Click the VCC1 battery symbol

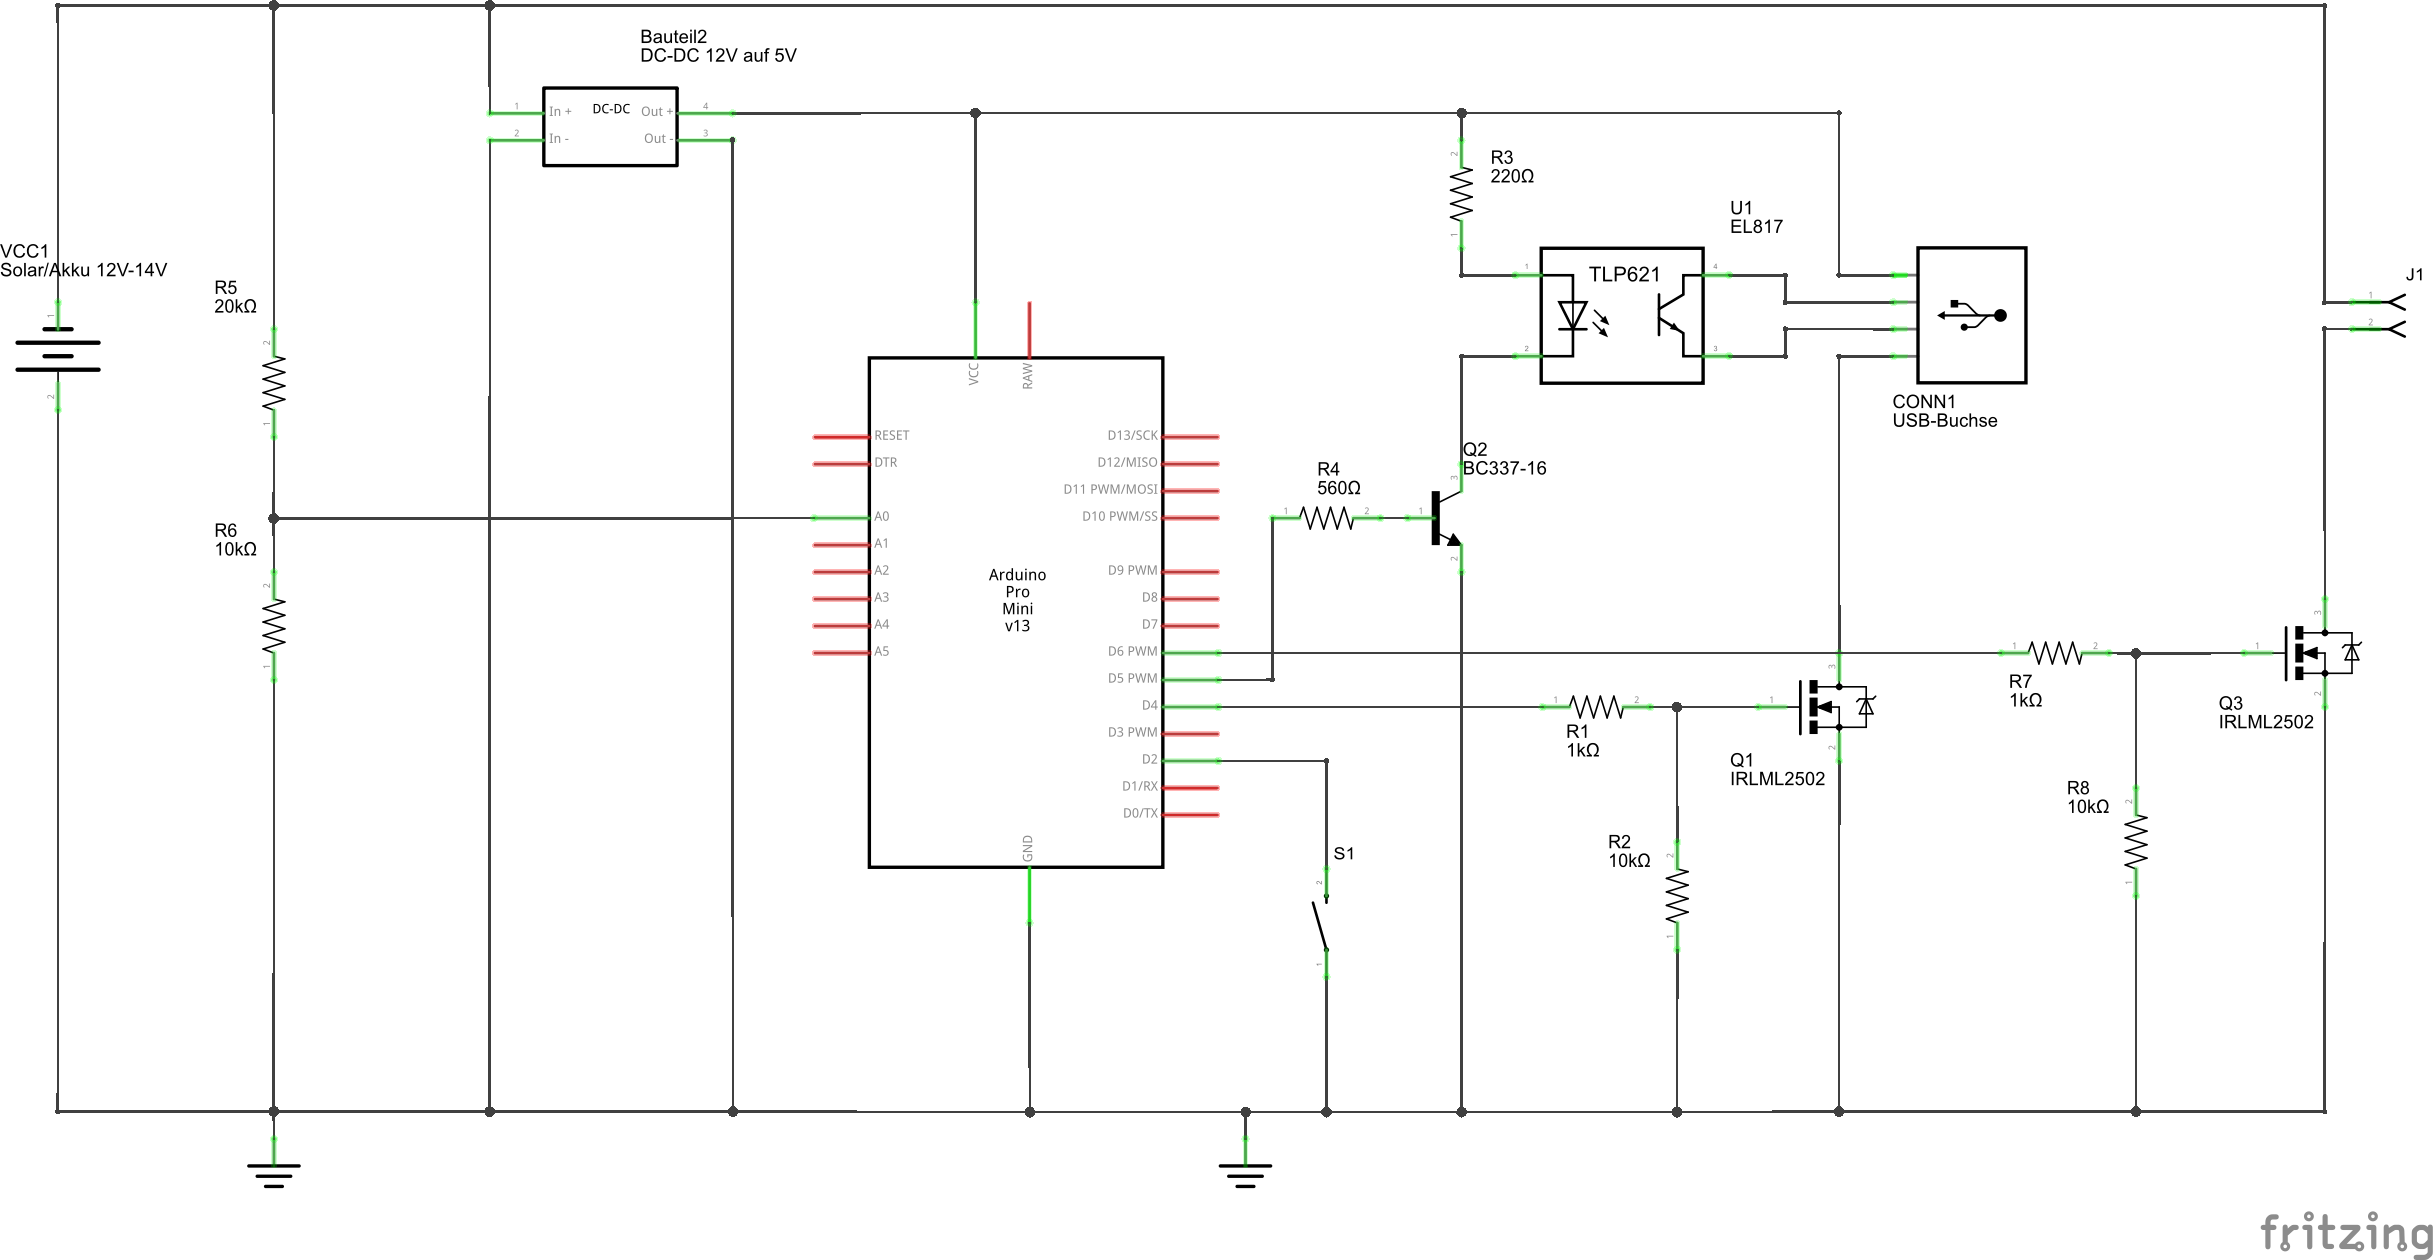(x=58, y=356)
